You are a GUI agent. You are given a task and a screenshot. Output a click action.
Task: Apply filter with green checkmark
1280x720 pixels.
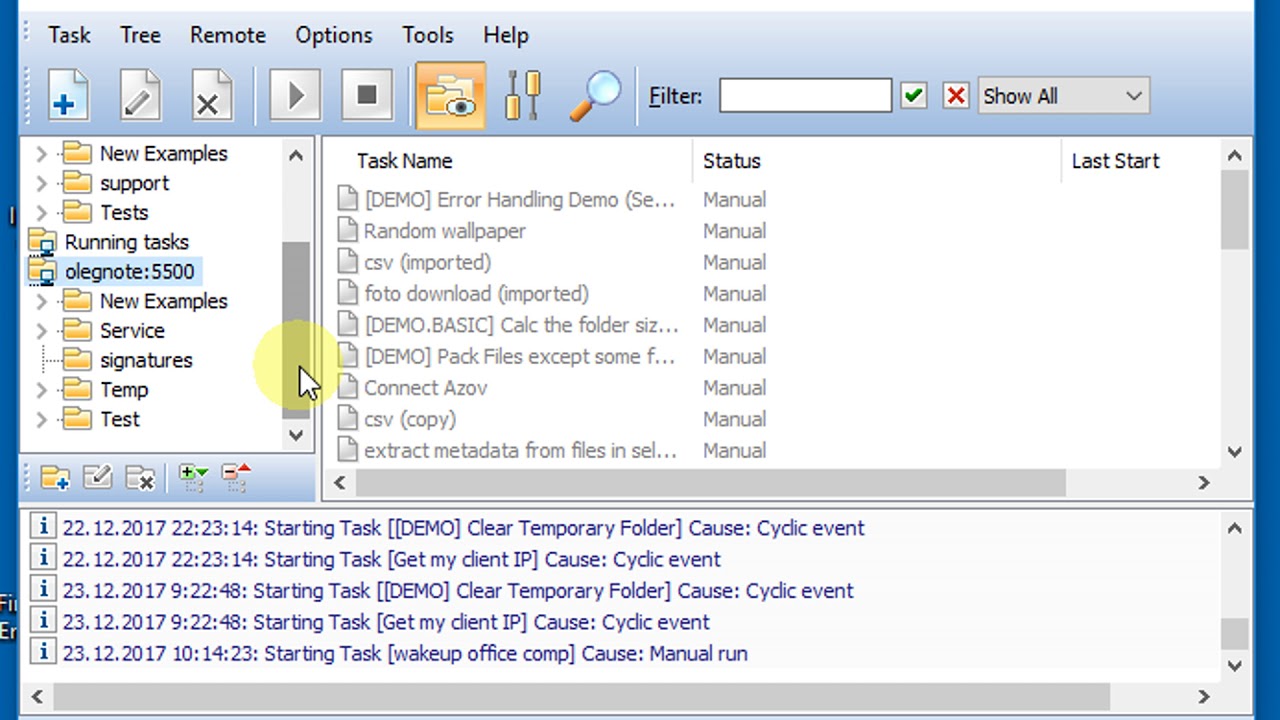pyautogui.click(x=913, y=96)
